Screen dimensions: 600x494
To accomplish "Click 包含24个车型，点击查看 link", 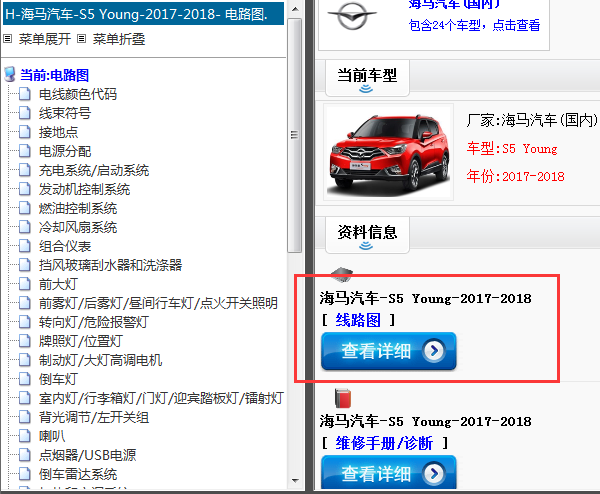I will click(474, 25).
